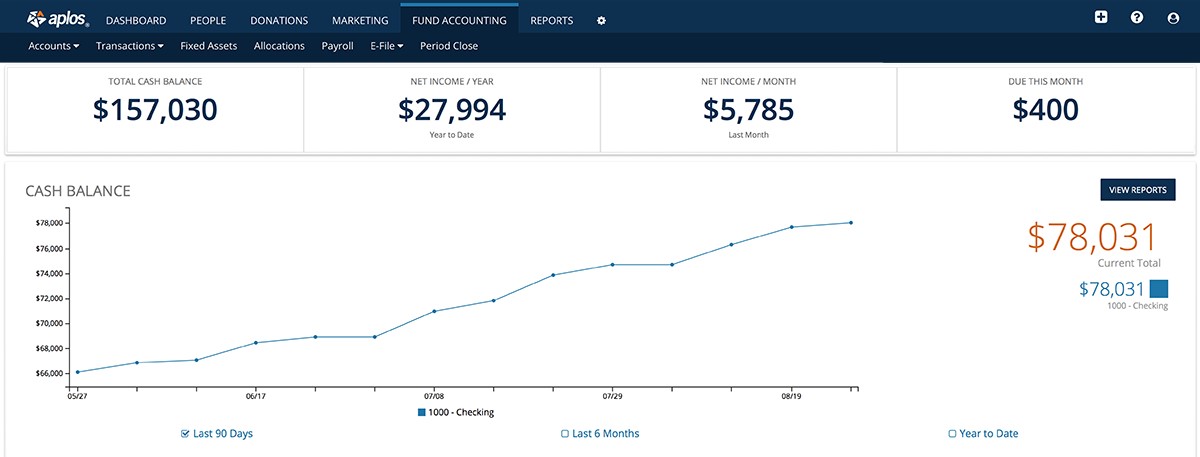
Task: Open the Payroll submenu item
Action: [337, 46]
